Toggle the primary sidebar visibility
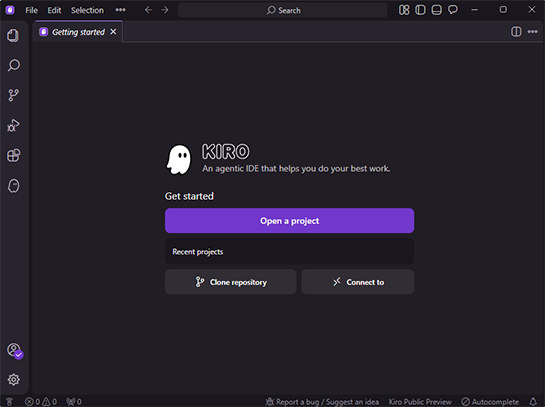The image size is (545, 407). (x=420, y=10)
